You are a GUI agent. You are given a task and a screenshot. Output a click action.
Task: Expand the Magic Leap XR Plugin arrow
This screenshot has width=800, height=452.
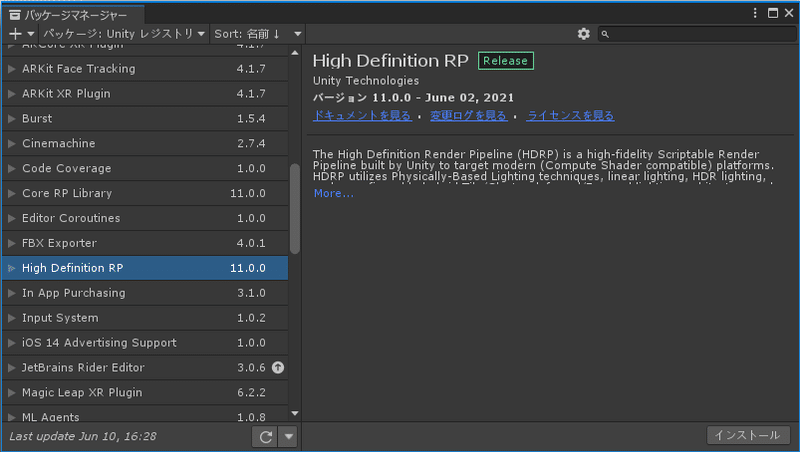(x=12, y=393)
